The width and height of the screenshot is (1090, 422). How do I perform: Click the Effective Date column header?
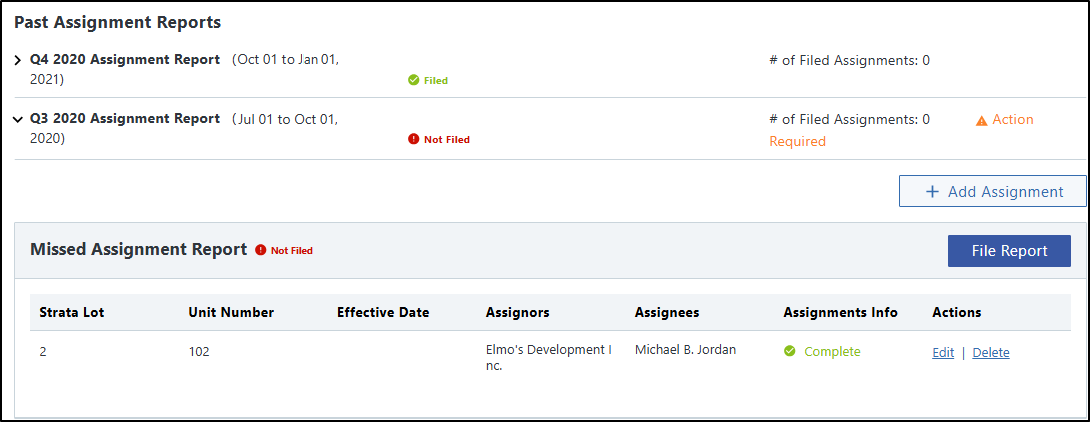coord(383,313)
